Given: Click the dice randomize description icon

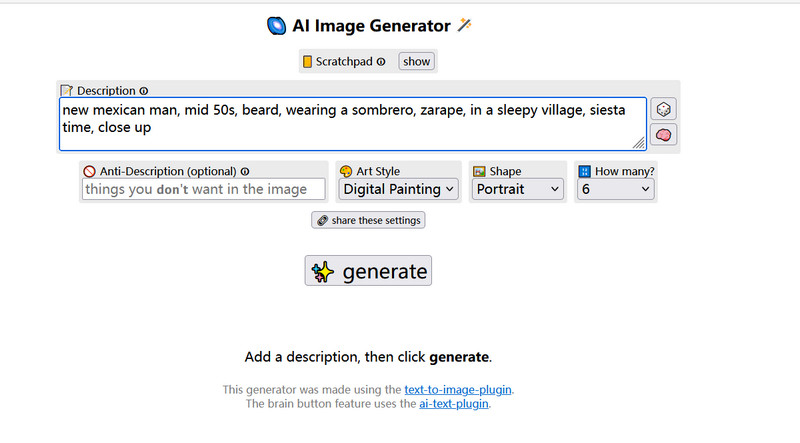Looking at the screenshot, I should point(663,109).
